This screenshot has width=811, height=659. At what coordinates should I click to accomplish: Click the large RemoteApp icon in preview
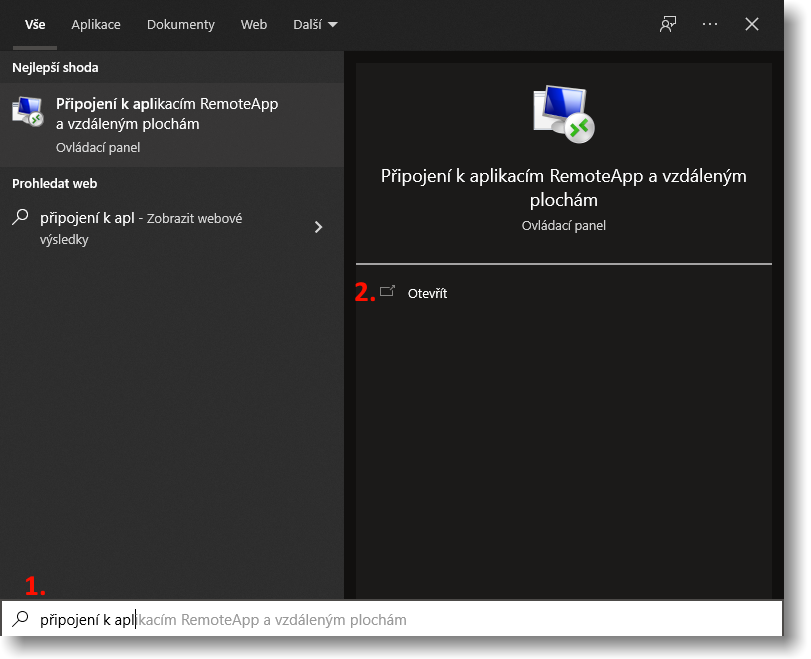(564, 114)
